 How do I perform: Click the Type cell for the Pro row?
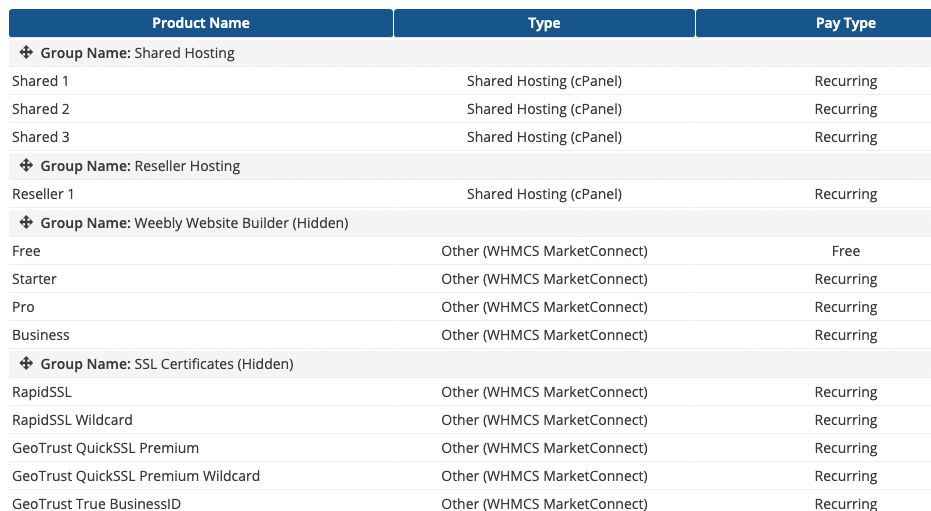click(544, 307)
